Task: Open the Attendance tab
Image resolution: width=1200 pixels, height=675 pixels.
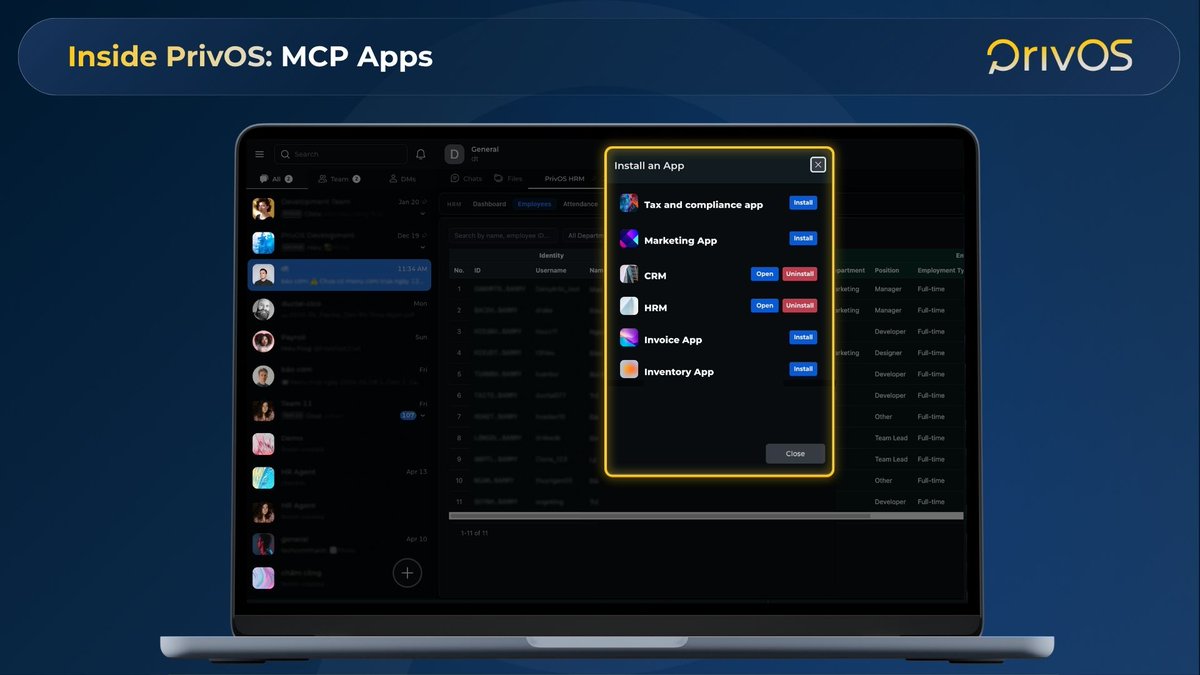Action: (x=580, y=204)
